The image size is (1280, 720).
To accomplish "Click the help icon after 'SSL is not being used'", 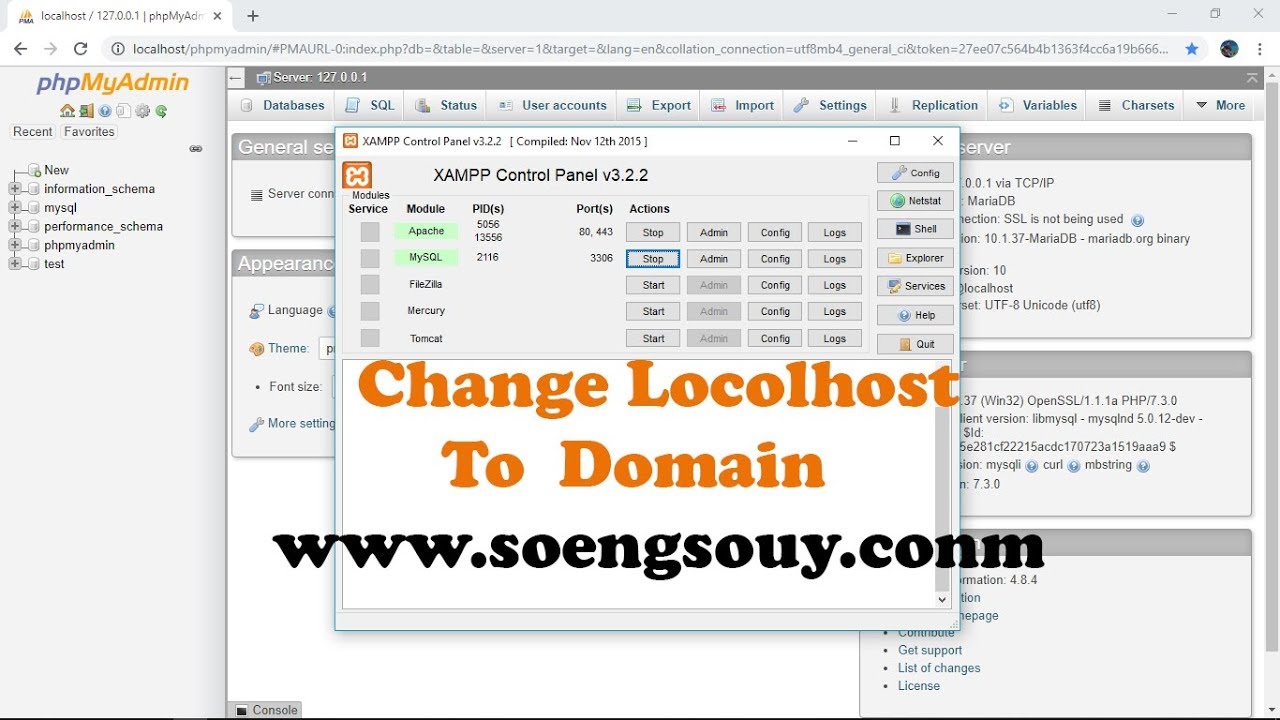I will pos(1137,220).
